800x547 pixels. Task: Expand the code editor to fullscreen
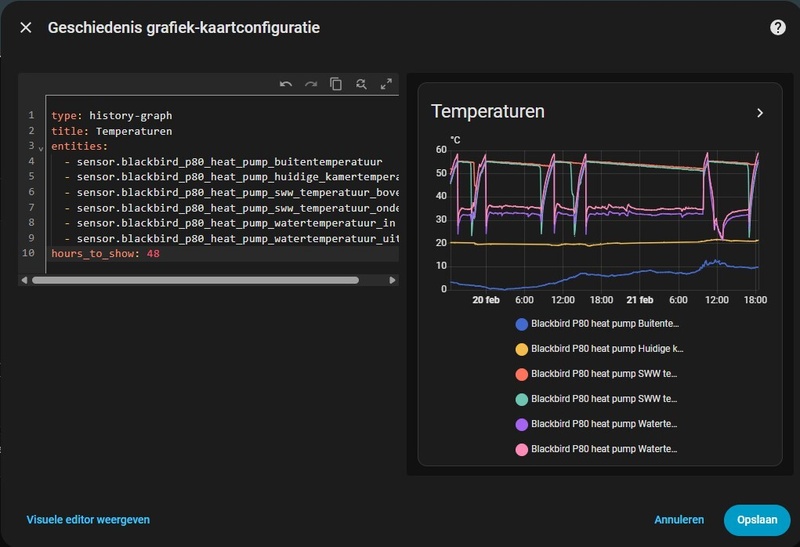tap(386, 85)
